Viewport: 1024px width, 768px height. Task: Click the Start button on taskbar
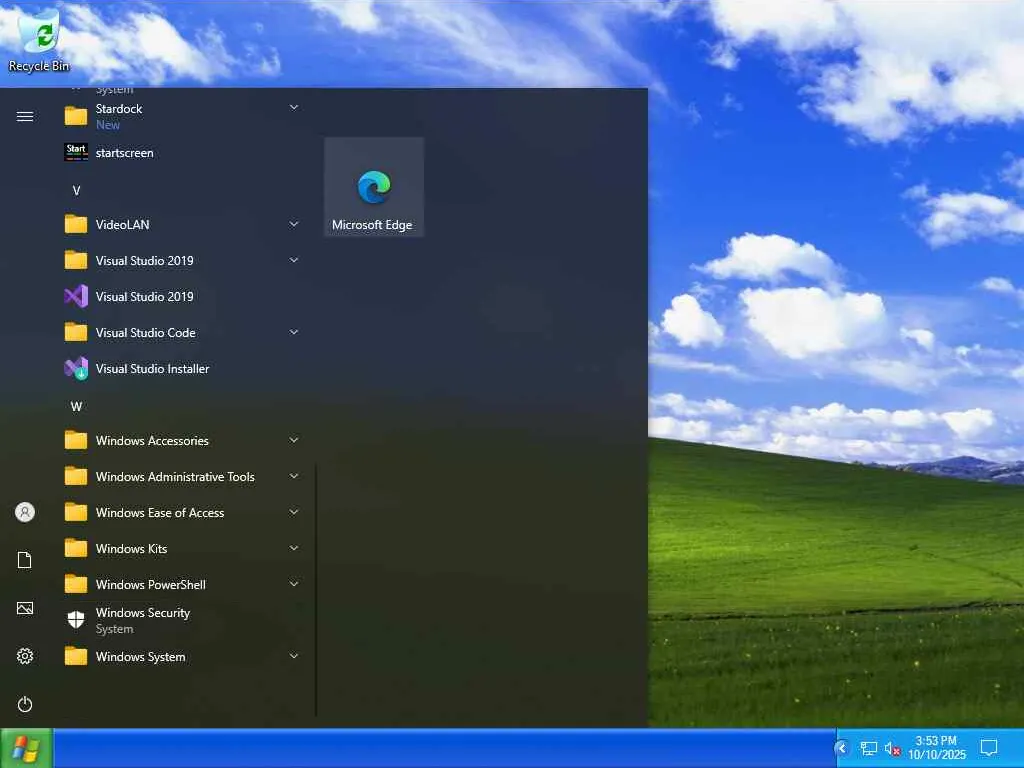click(x=26, y=748)
